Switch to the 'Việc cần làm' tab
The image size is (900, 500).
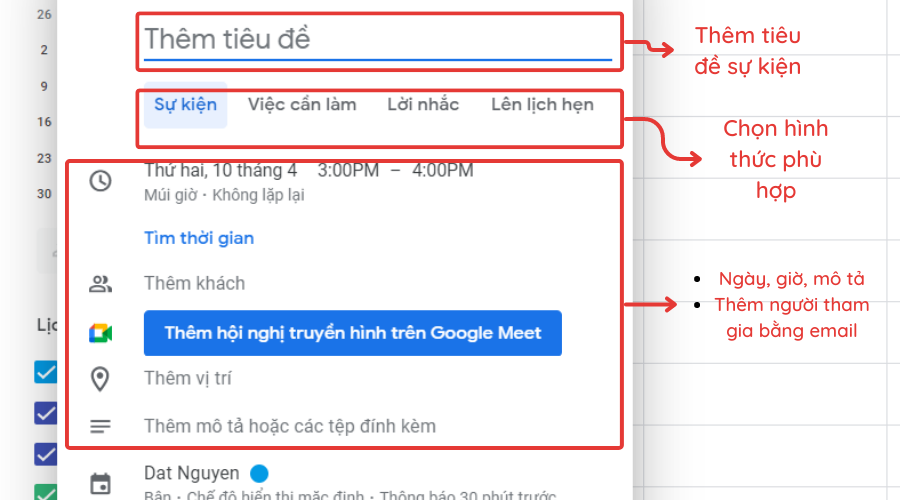click(x=302, y=105)
